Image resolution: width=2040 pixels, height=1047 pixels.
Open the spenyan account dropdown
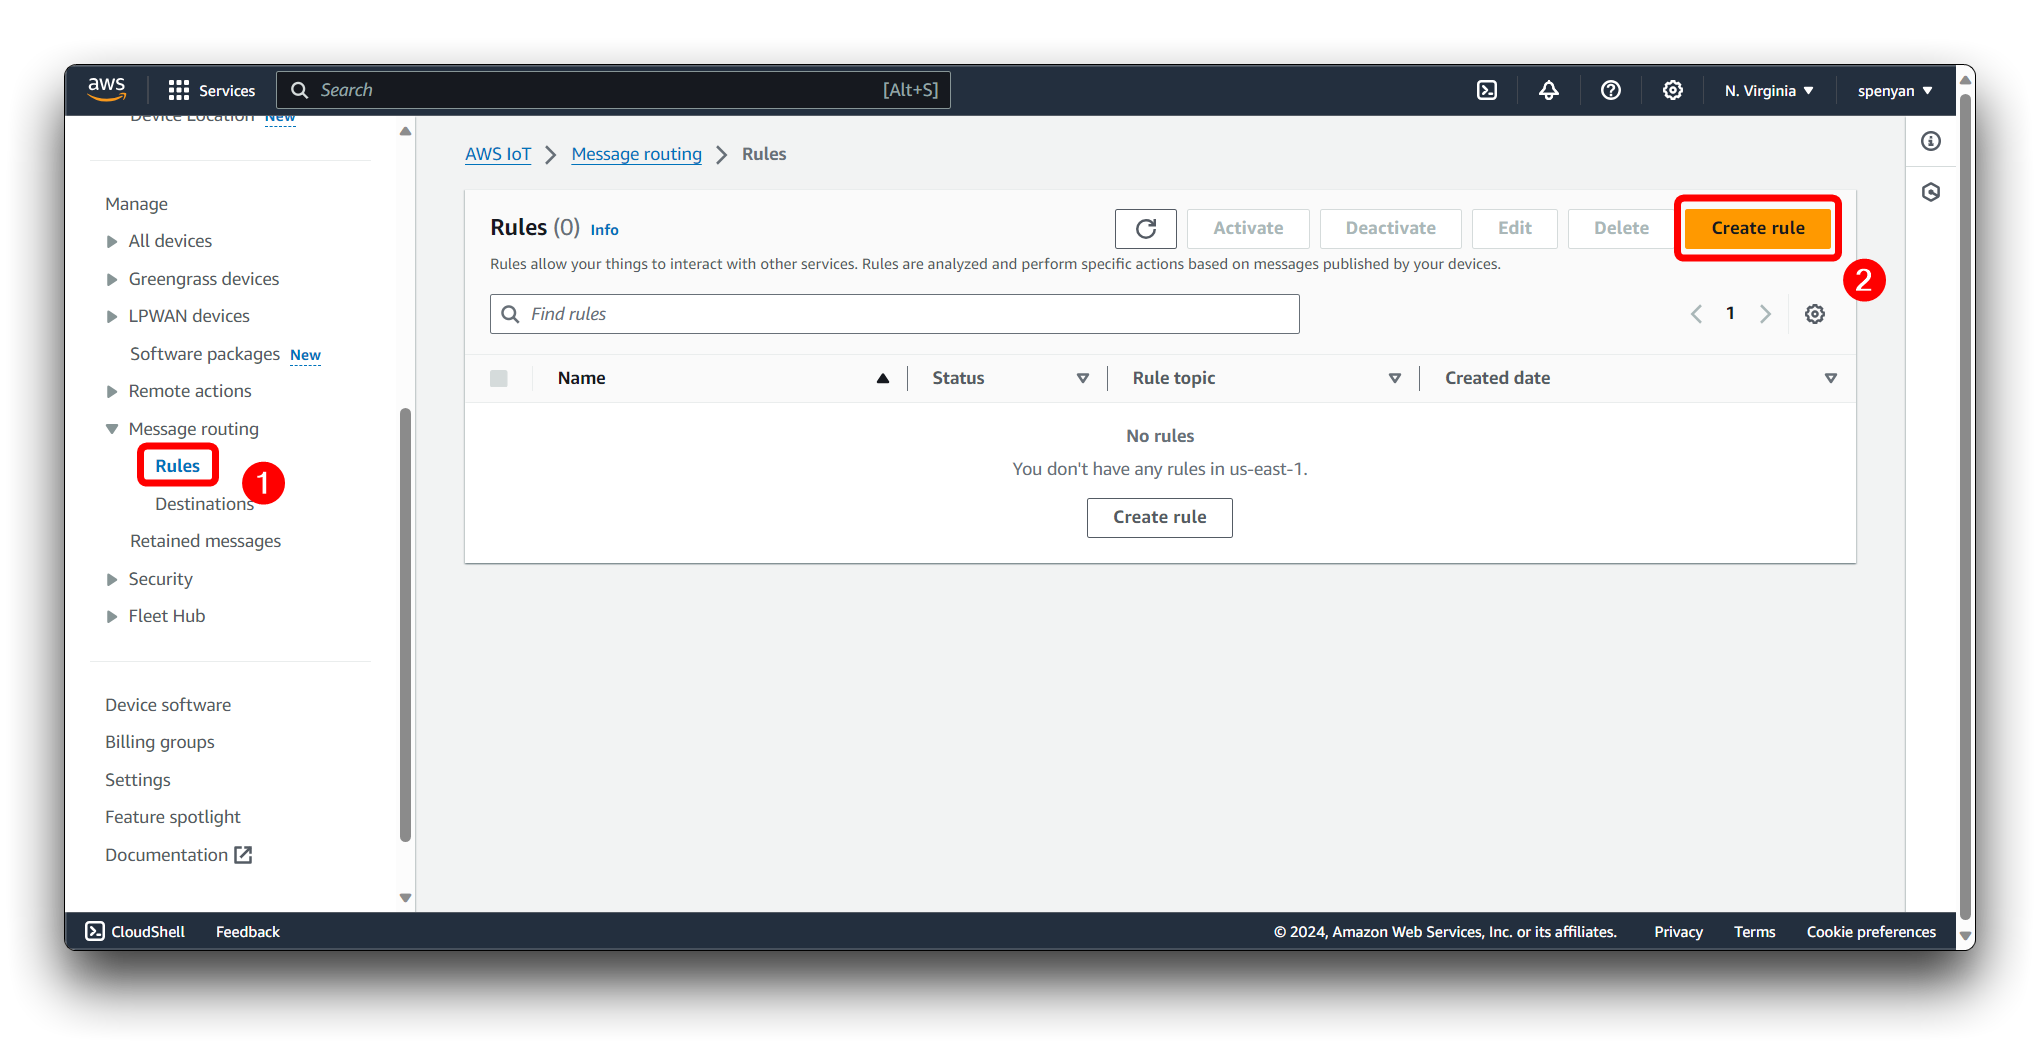click(1895, 90)
